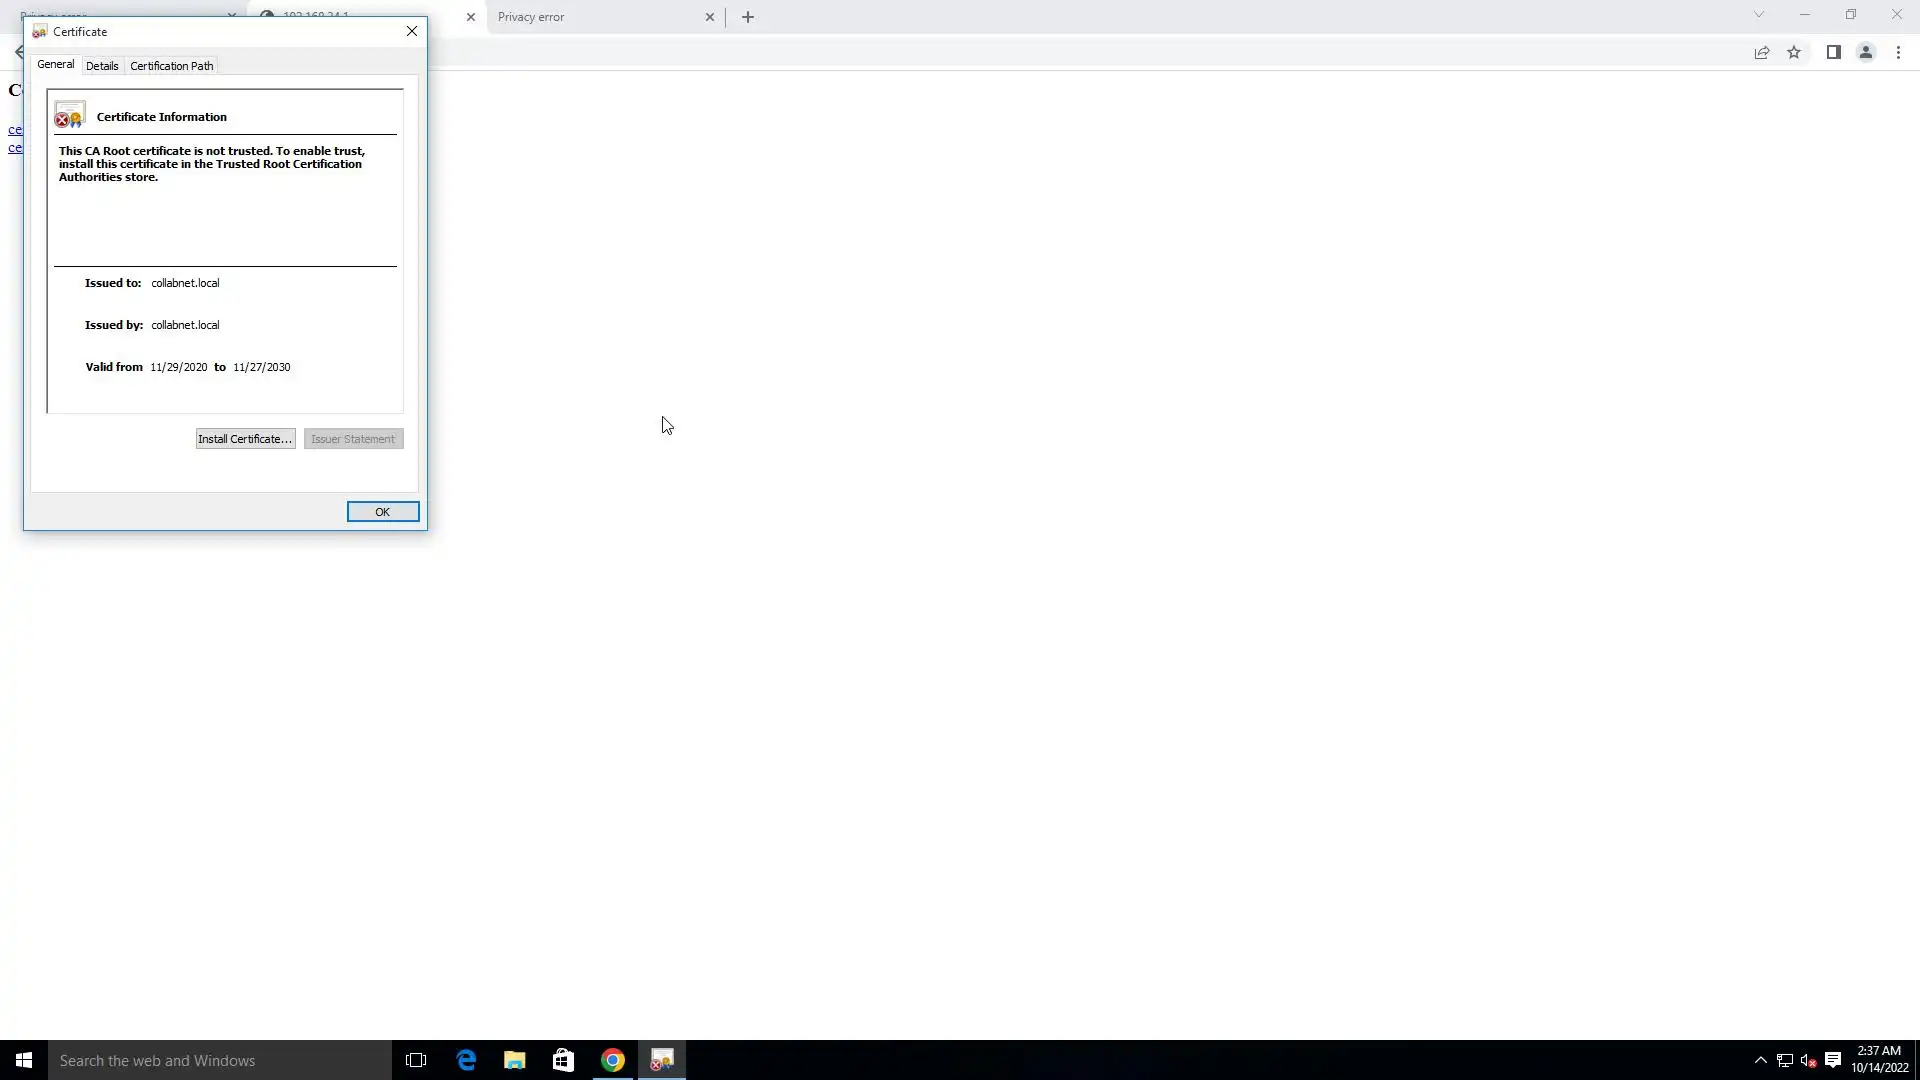Click Install Certificate button
The image size is (1920, 1080).
point(245,439)
